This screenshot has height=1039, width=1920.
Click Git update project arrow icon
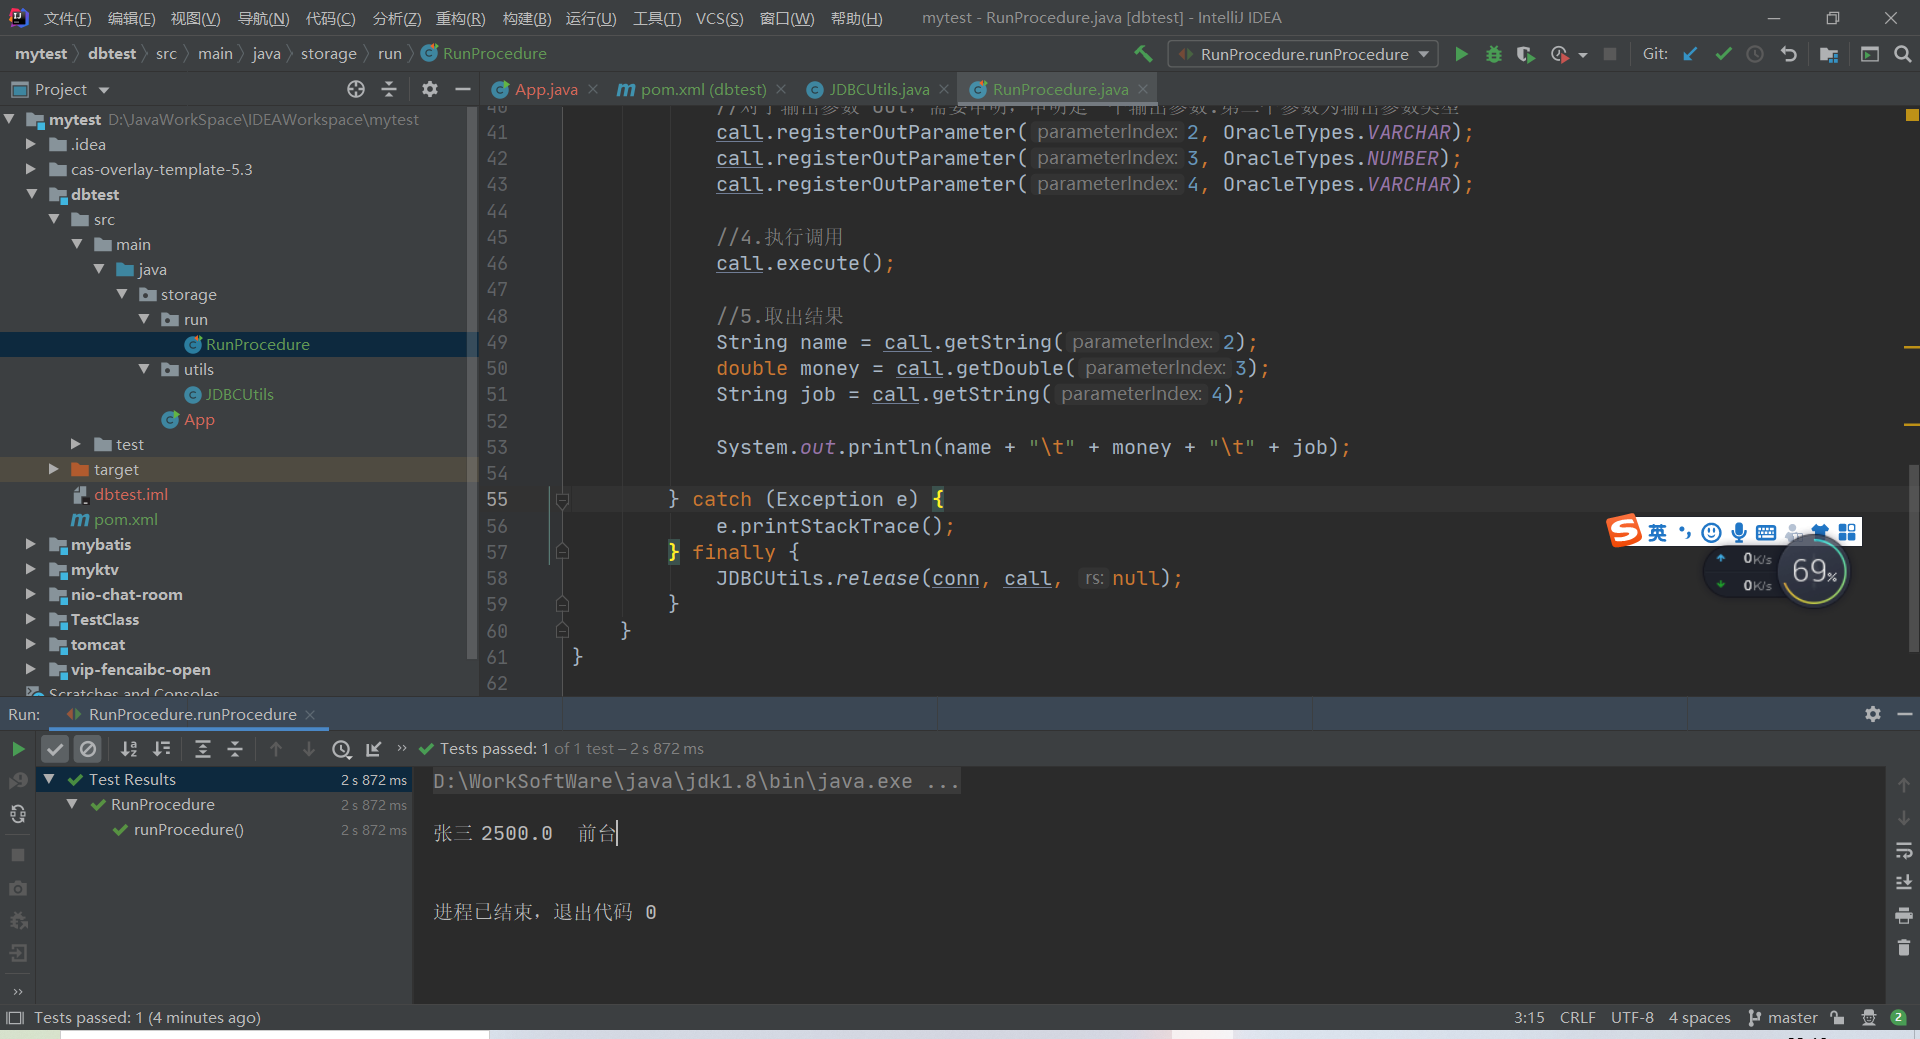[x=1690, y=54]
